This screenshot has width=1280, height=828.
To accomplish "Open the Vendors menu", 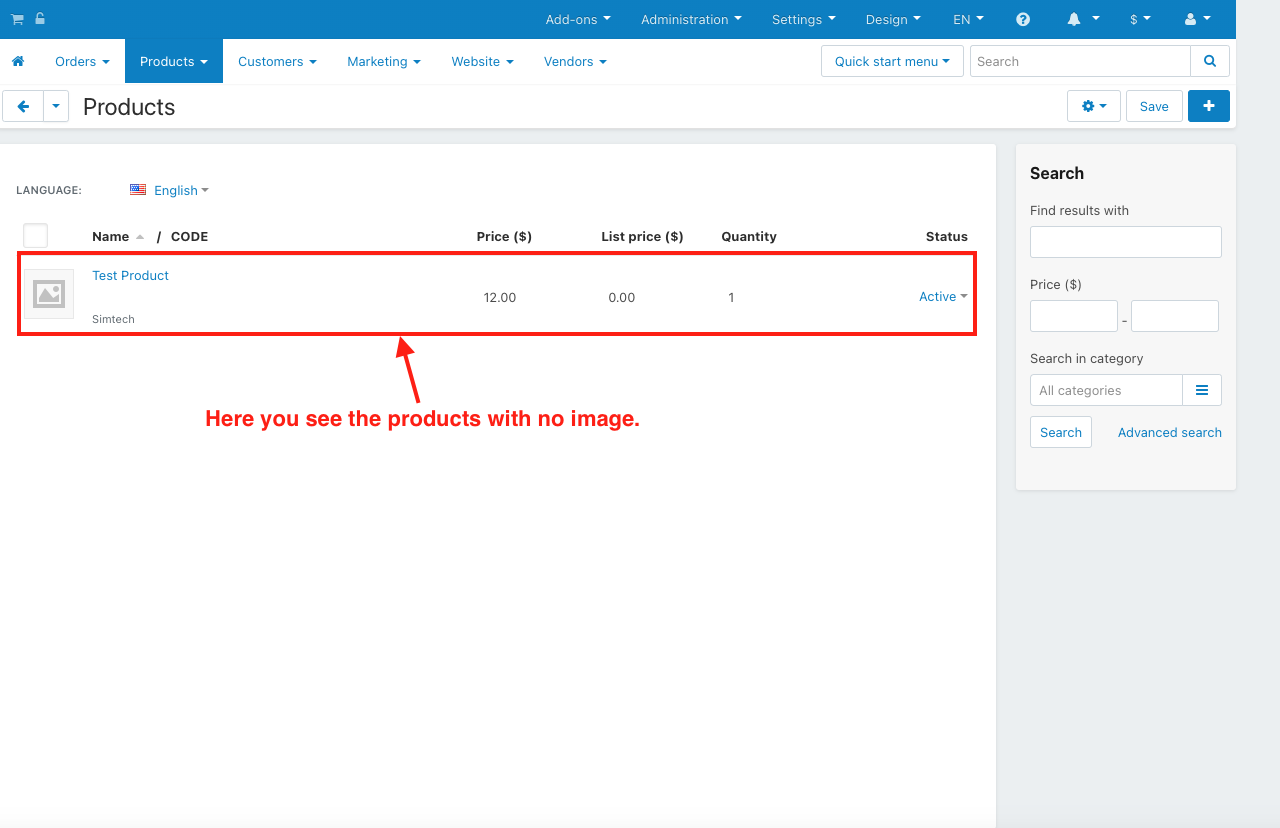I will 575,61.
